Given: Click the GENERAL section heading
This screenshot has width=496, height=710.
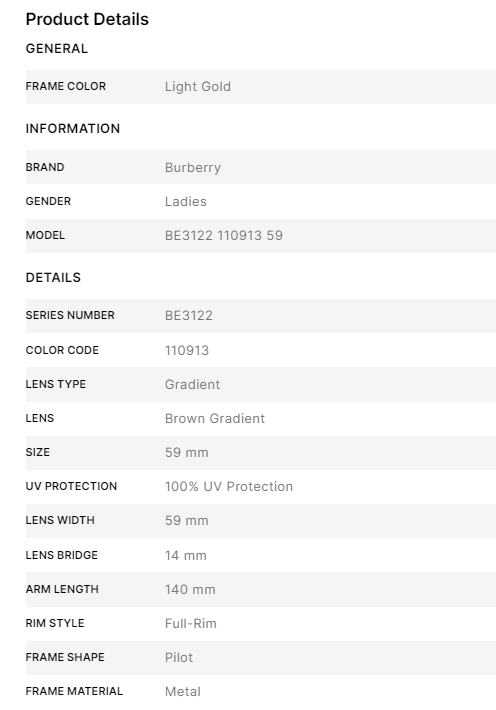Looking at the screenshot, I should tap(57, 48).
